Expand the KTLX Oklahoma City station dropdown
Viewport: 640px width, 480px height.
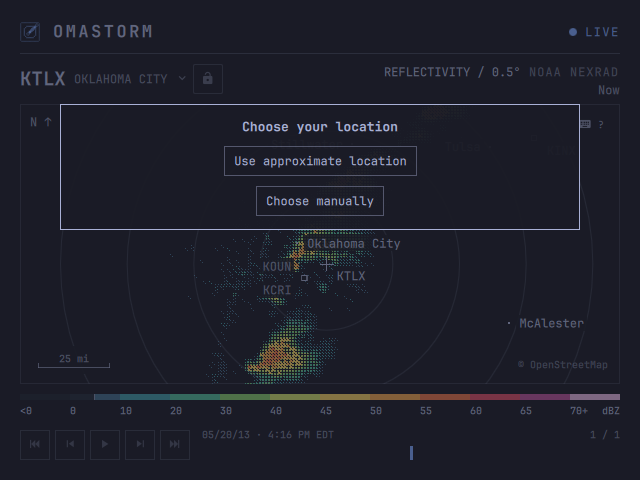click(x=103, y=79)
